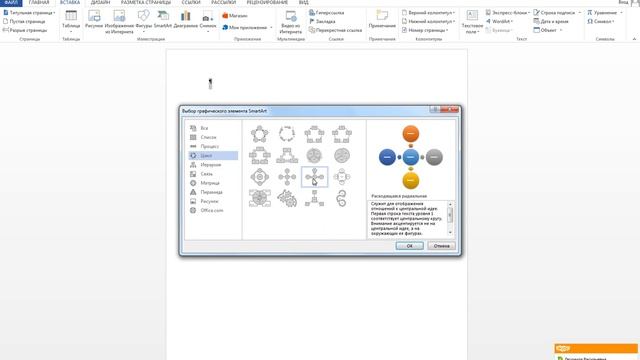The height and width of the screenshot is (360, 640).
Task: Click Отмена to cancel the dialog
Action: pos(441,246)
